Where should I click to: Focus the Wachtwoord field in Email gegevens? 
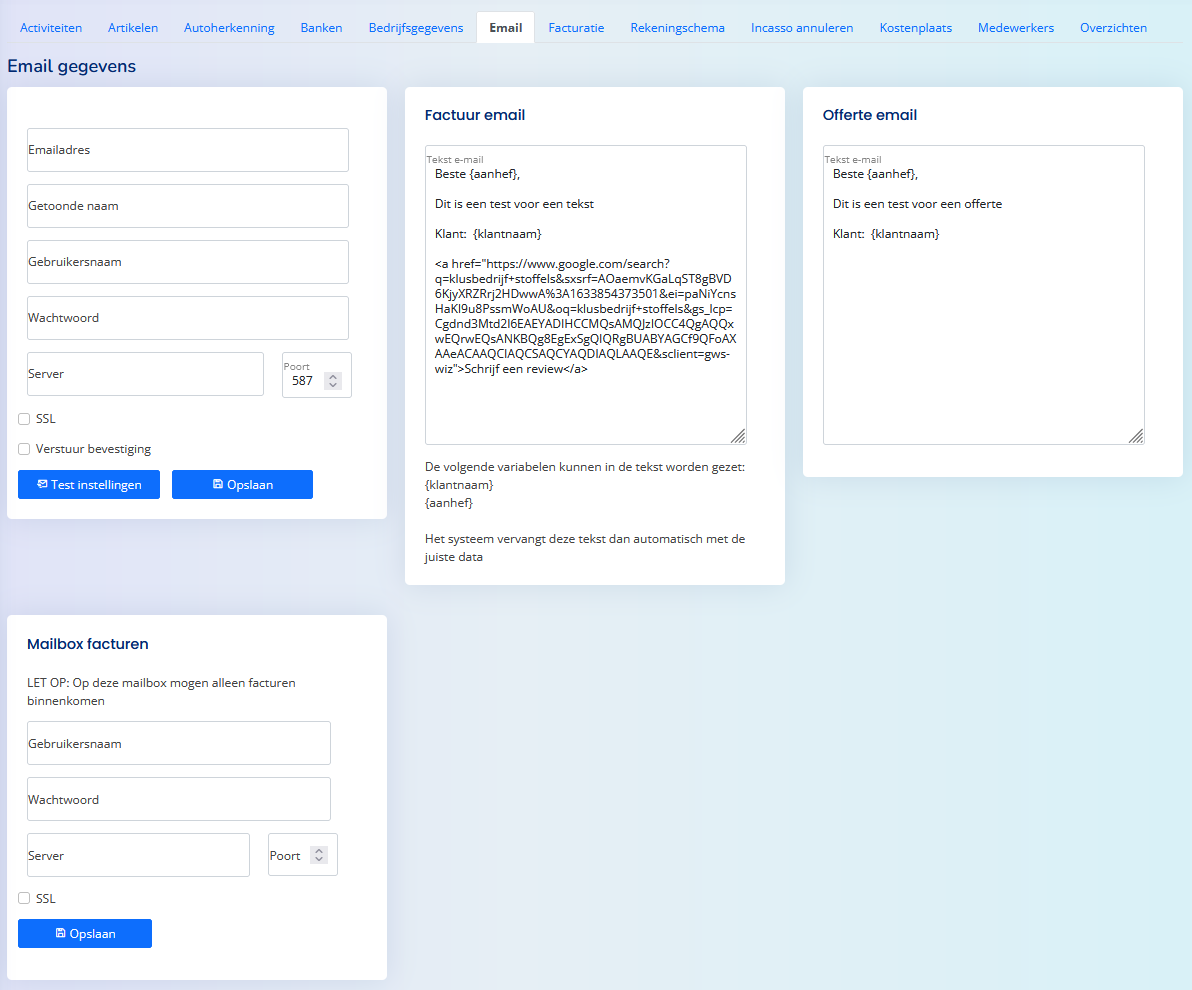[188, 318]
